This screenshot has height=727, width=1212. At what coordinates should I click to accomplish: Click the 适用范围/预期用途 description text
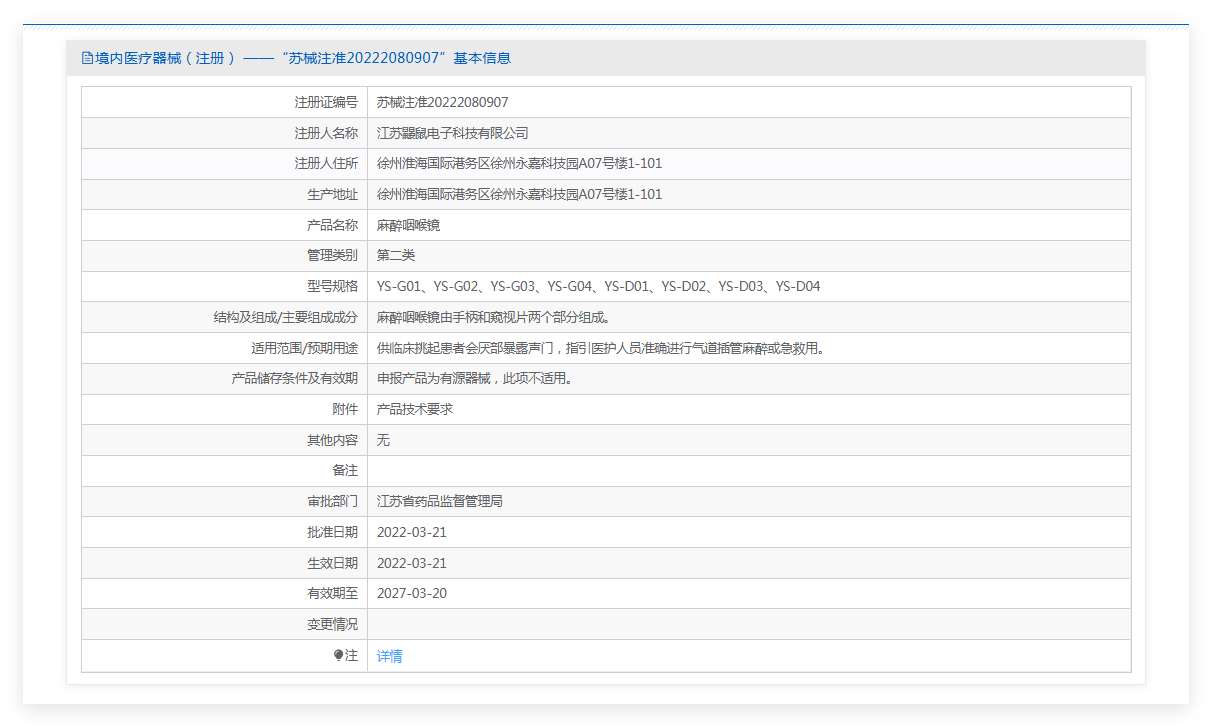click(x=600, y=348)
